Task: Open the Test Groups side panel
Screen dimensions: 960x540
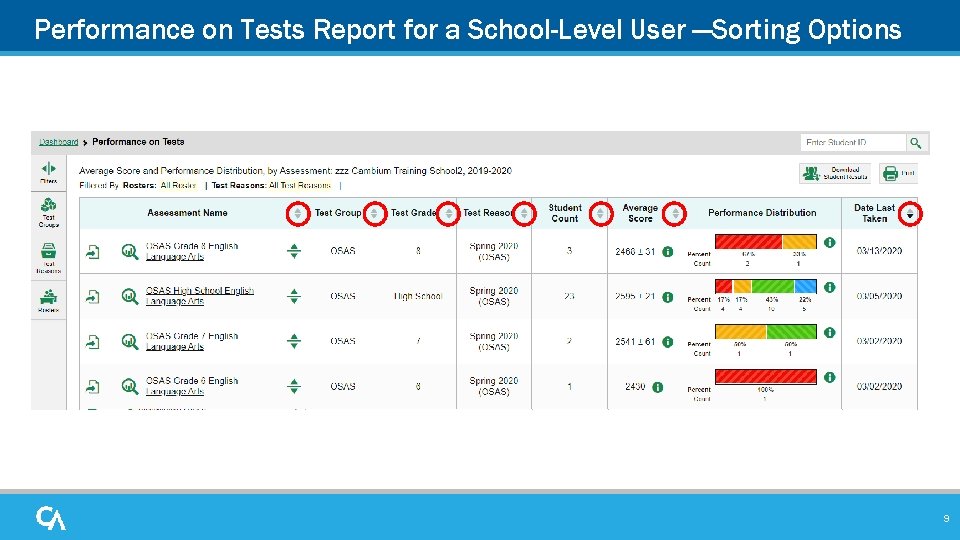Action: point(48,212)
